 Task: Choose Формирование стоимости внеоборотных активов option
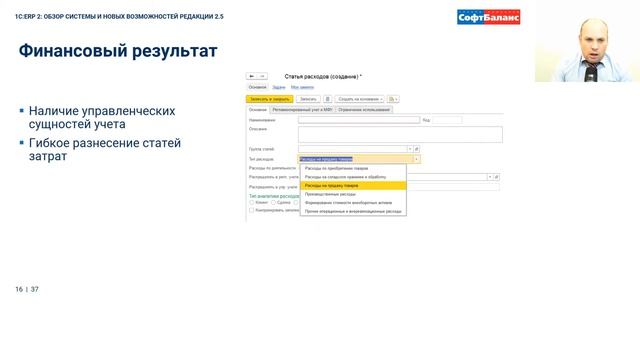pos(353,203)
